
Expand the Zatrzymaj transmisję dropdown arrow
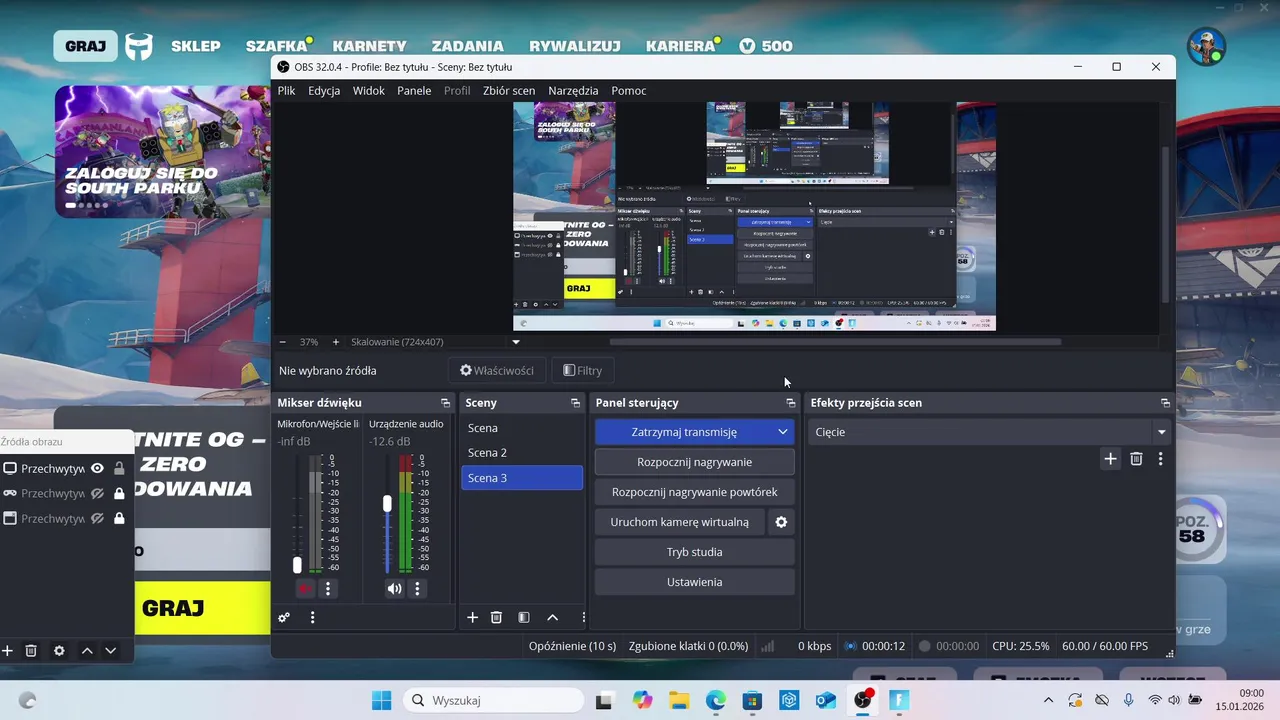pyautogui.click(x=783, y=432)
